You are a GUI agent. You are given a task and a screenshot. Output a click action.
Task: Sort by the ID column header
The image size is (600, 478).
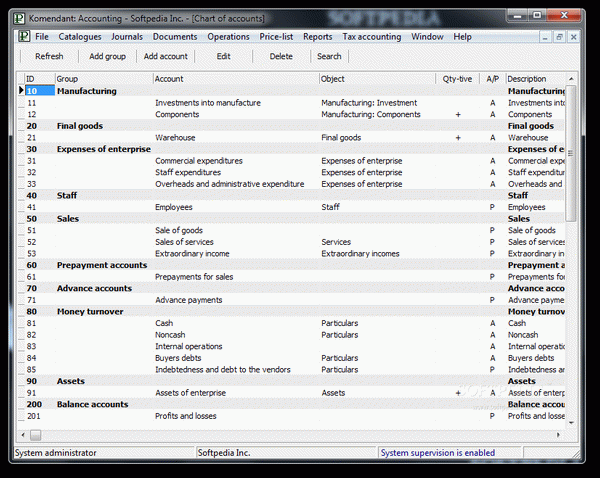tap(40, 79)
